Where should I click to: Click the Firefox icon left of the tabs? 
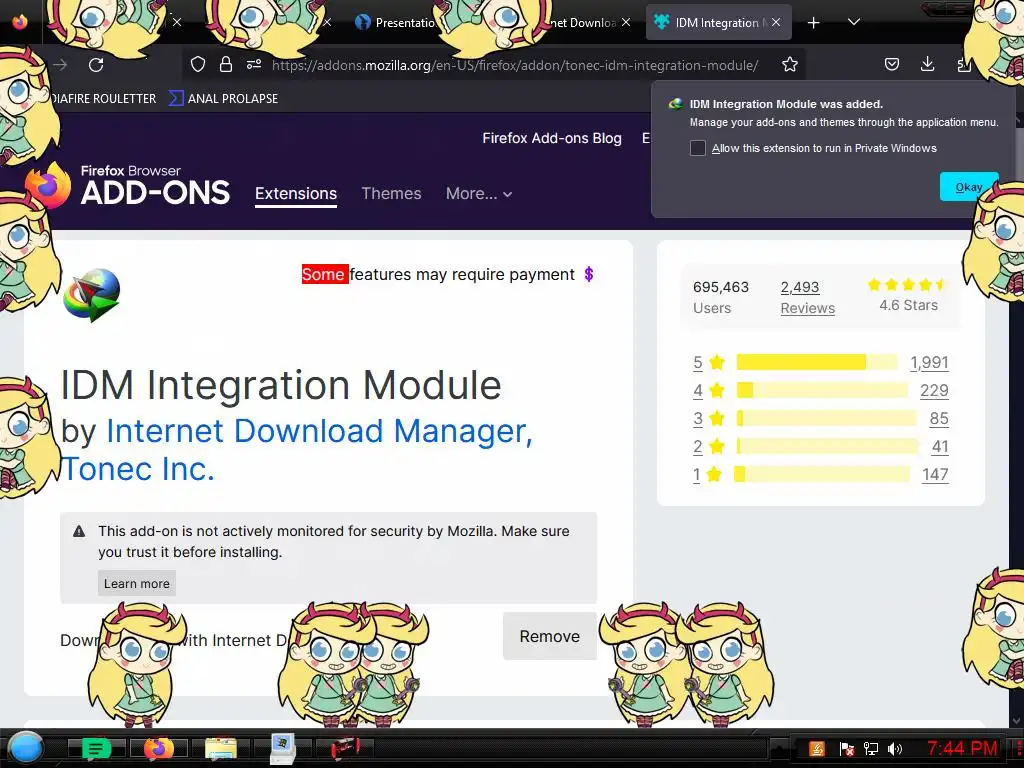point(20,22)
